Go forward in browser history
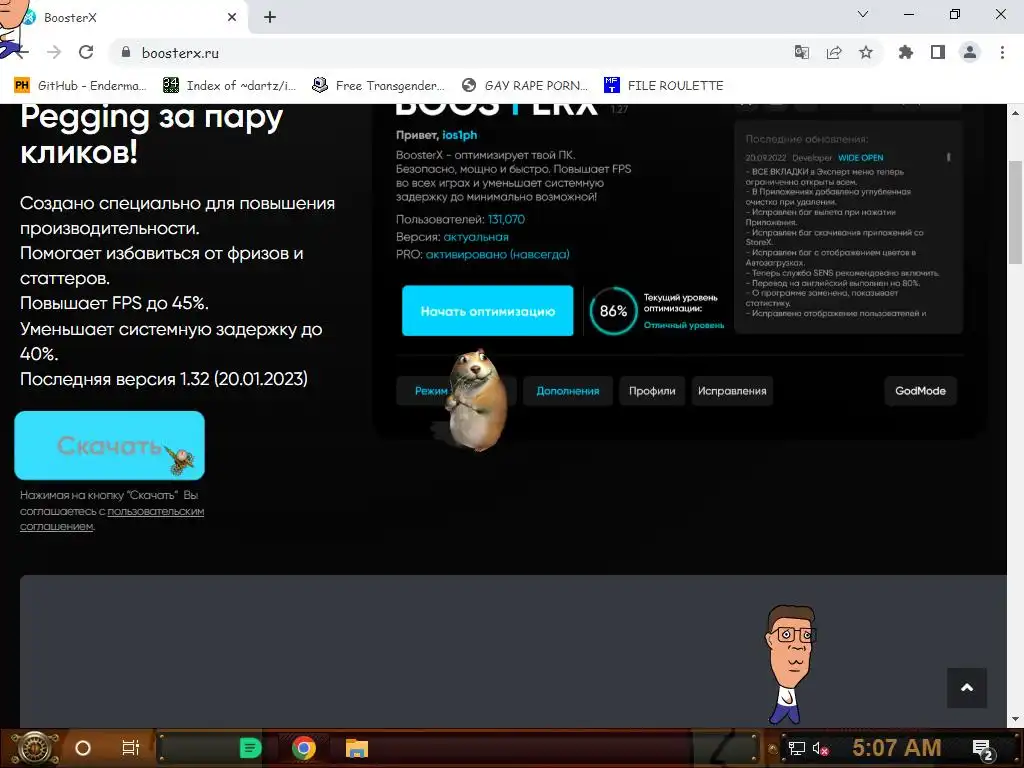This screenshot has width=1024, height=768. [x=54, y=52]
